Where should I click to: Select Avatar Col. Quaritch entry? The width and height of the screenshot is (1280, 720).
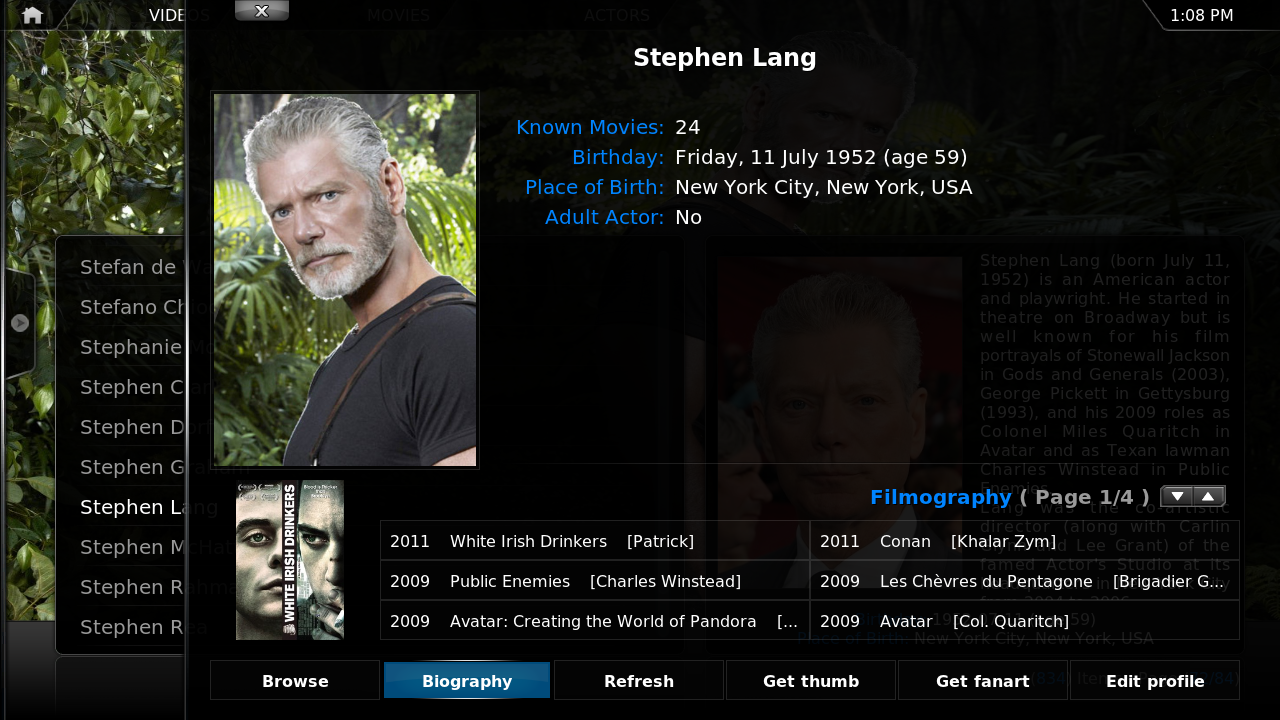pyautogui.click(x=1025, y=621)
